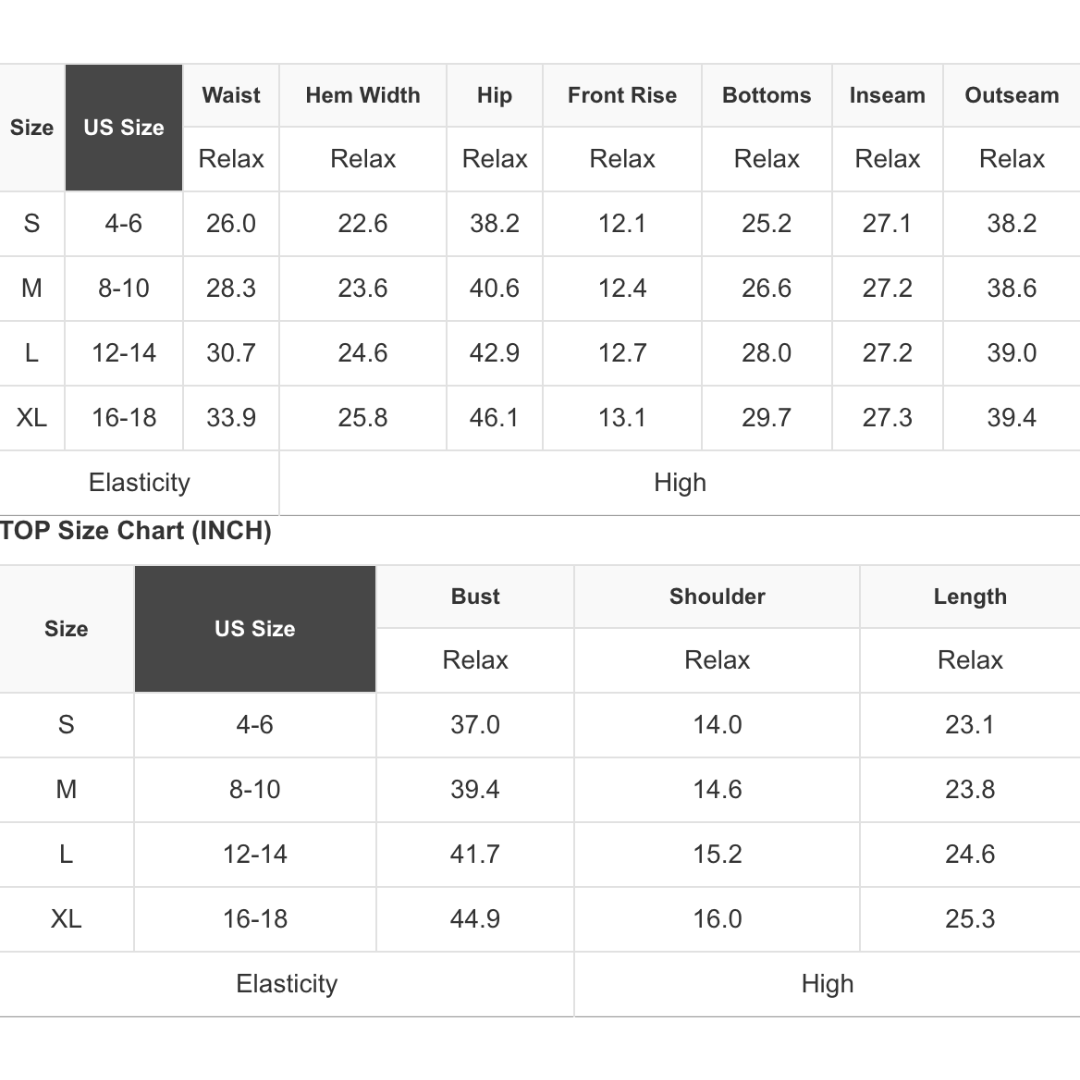Viewport: 1080px width, 1080px height.
Task: Click the Shoulder column header
Action: click(x=717, y=596)
